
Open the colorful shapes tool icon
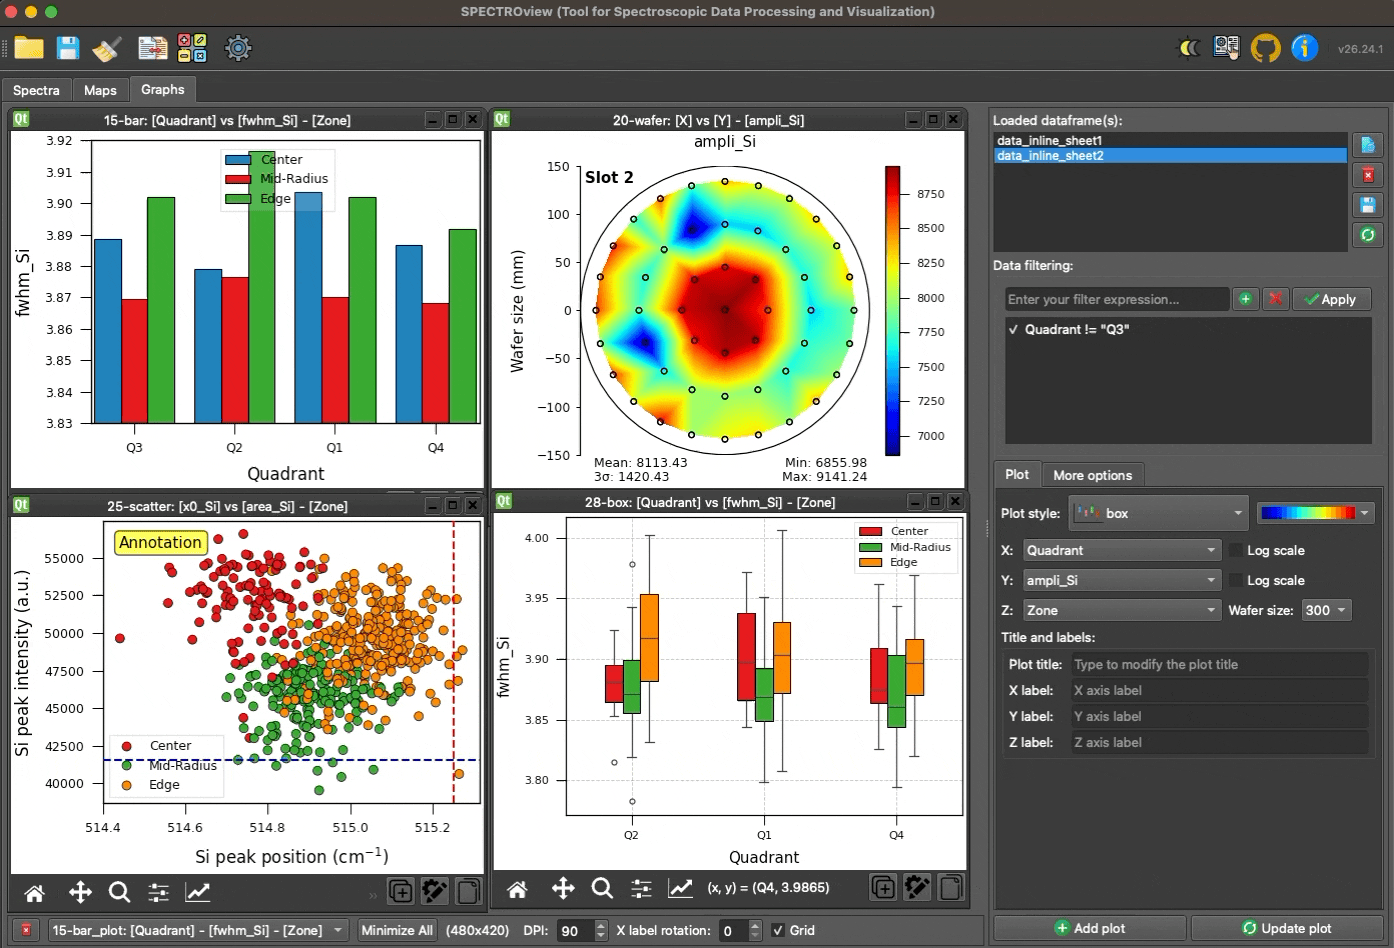click(x=192, y=47)
